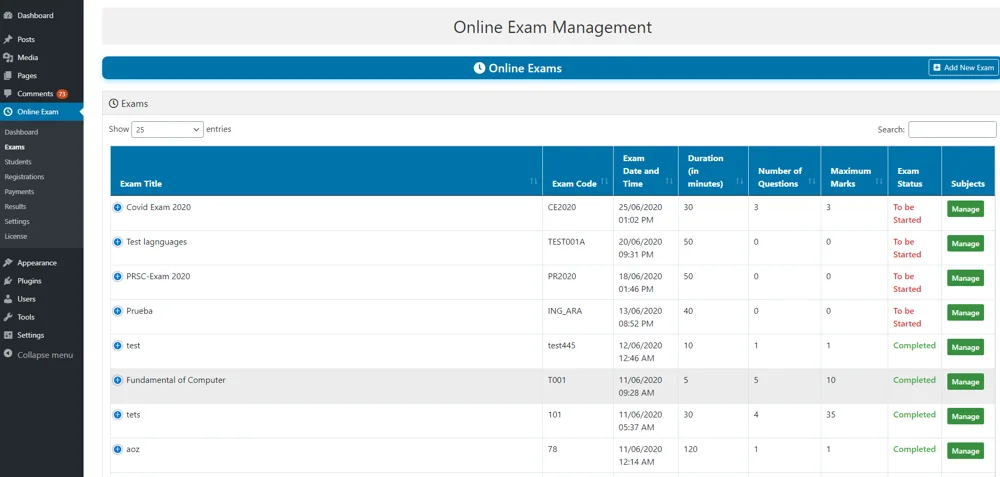Open the Students submenu item
Viewport: 1000px width, 477px height.
(18, 162)
